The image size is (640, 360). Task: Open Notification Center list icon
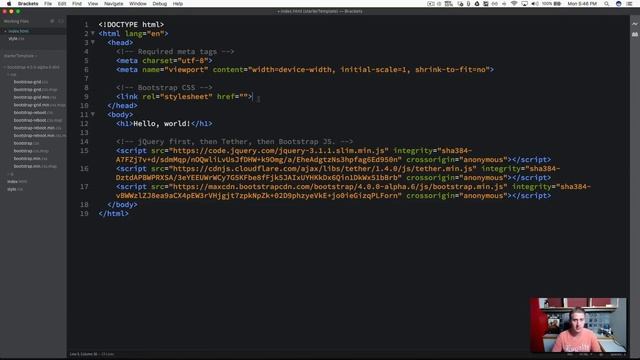point(629,4)
